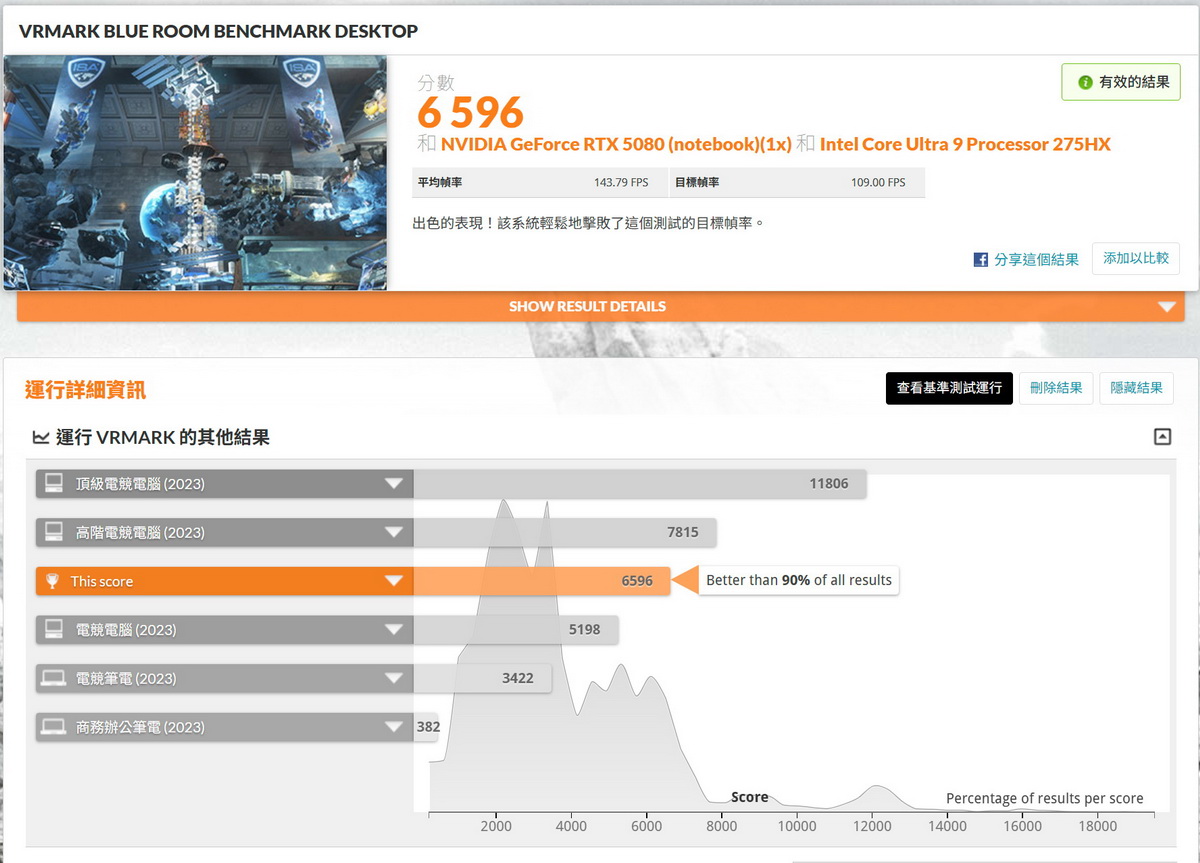
Task: Expand the 電競電腦 (2023) dropdown arrow
Action: 394,630
